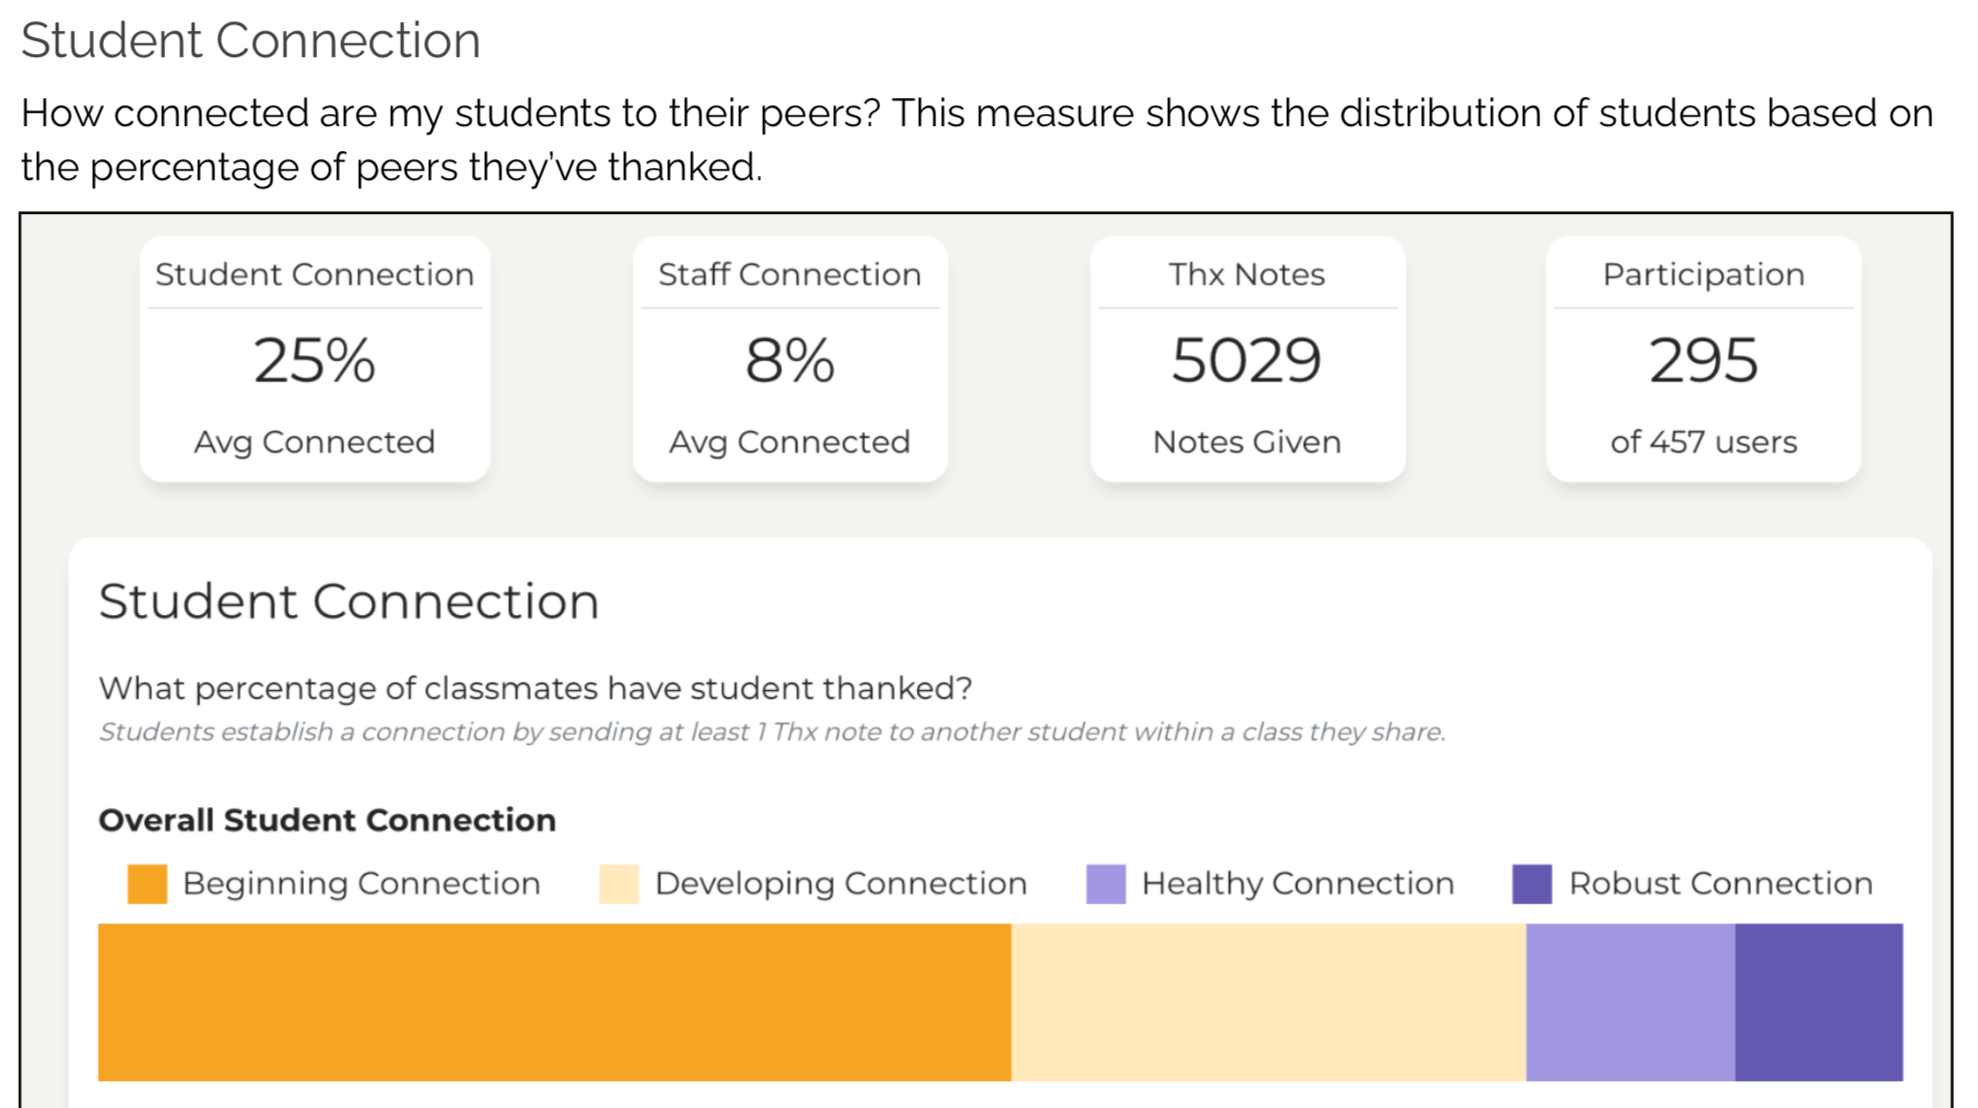Click the page title Student Connection at top

tap(250, 41)
